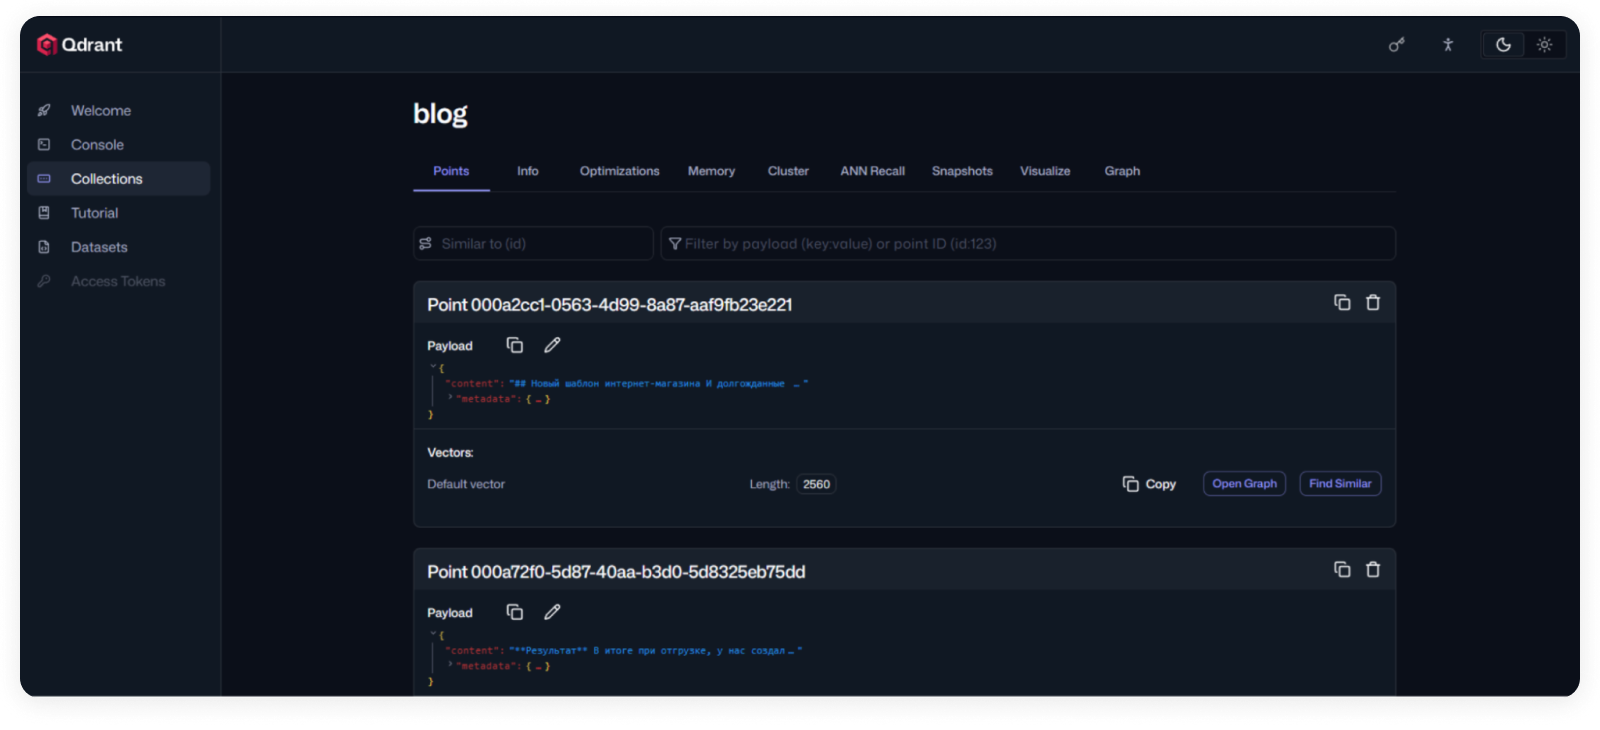The height and width of the screenshot is (730, 1600).
Task: Expand metadata in point 000a2cc1 payload
Action: (451, 398)
